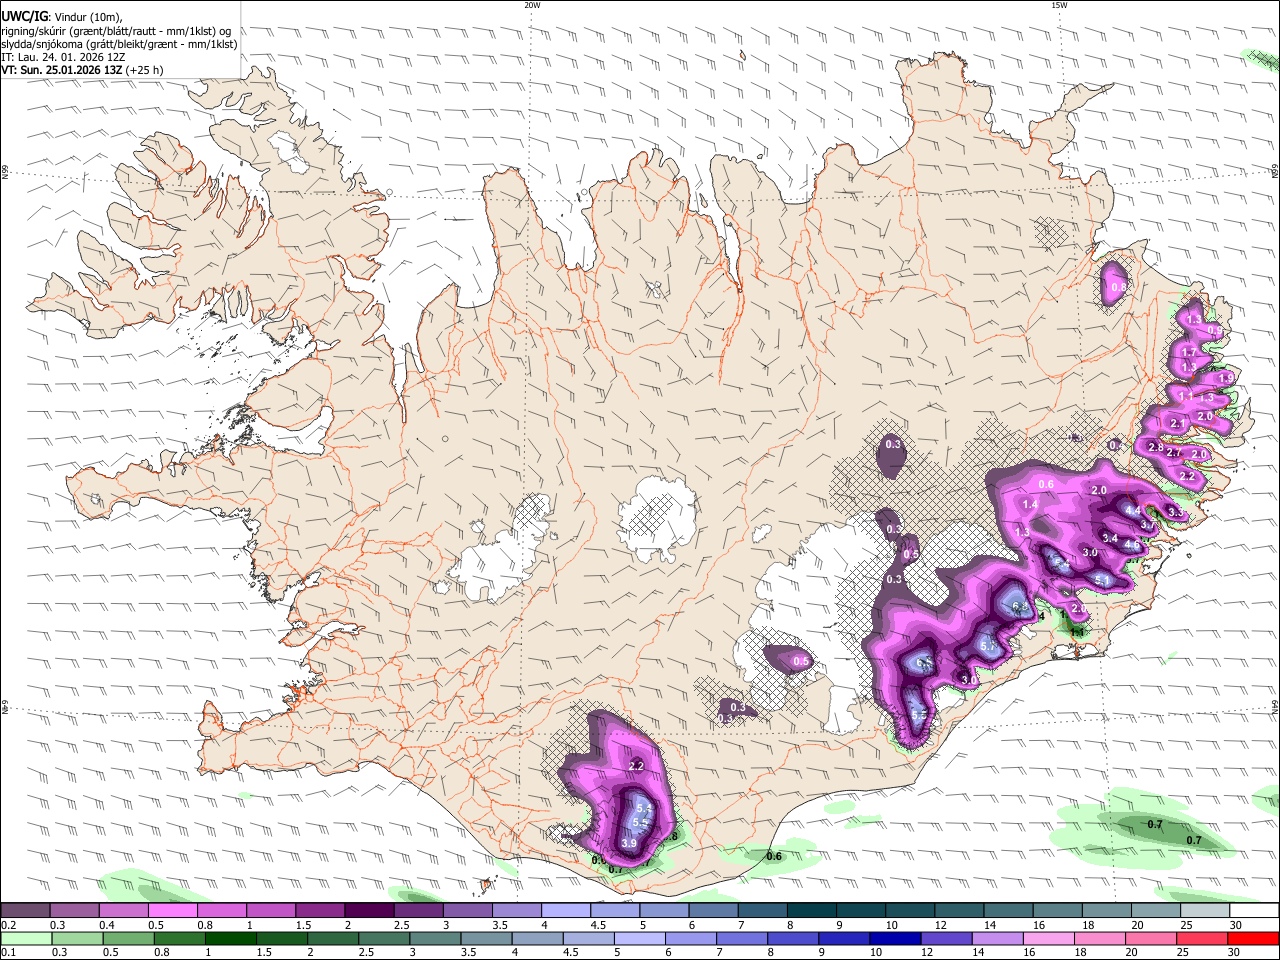Screen dimensions: 1280x960
Task: Select the violet 12 swatch in bottom scale
Action: [x=946, y=938]
